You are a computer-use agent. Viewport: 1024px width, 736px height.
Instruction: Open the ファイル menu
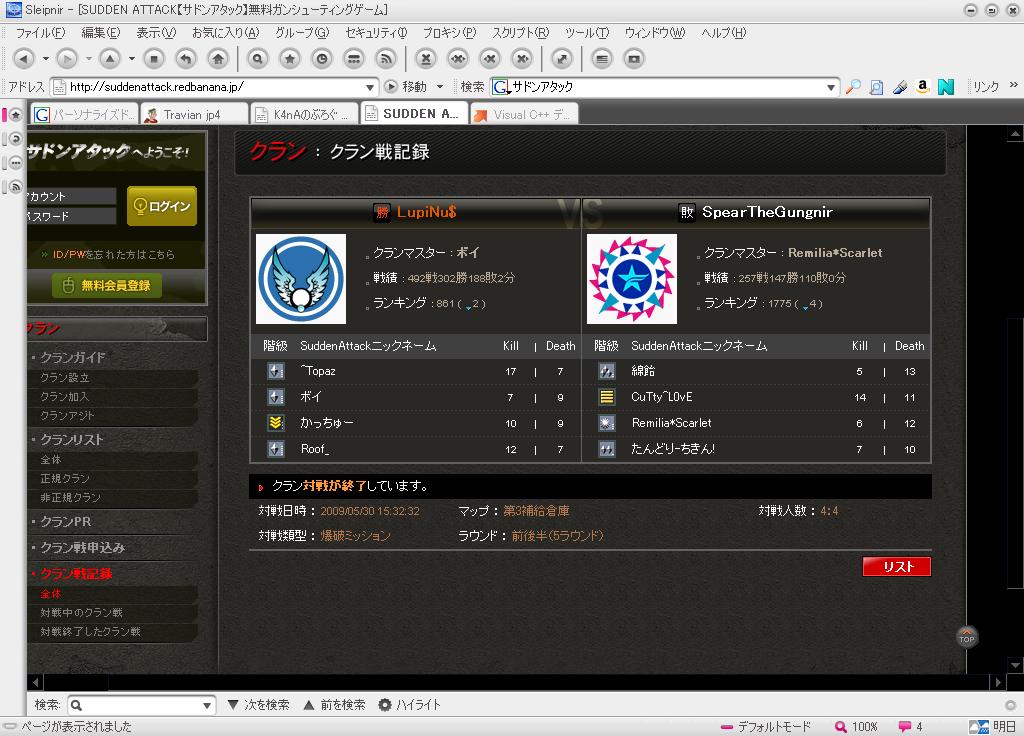(40, 33)
